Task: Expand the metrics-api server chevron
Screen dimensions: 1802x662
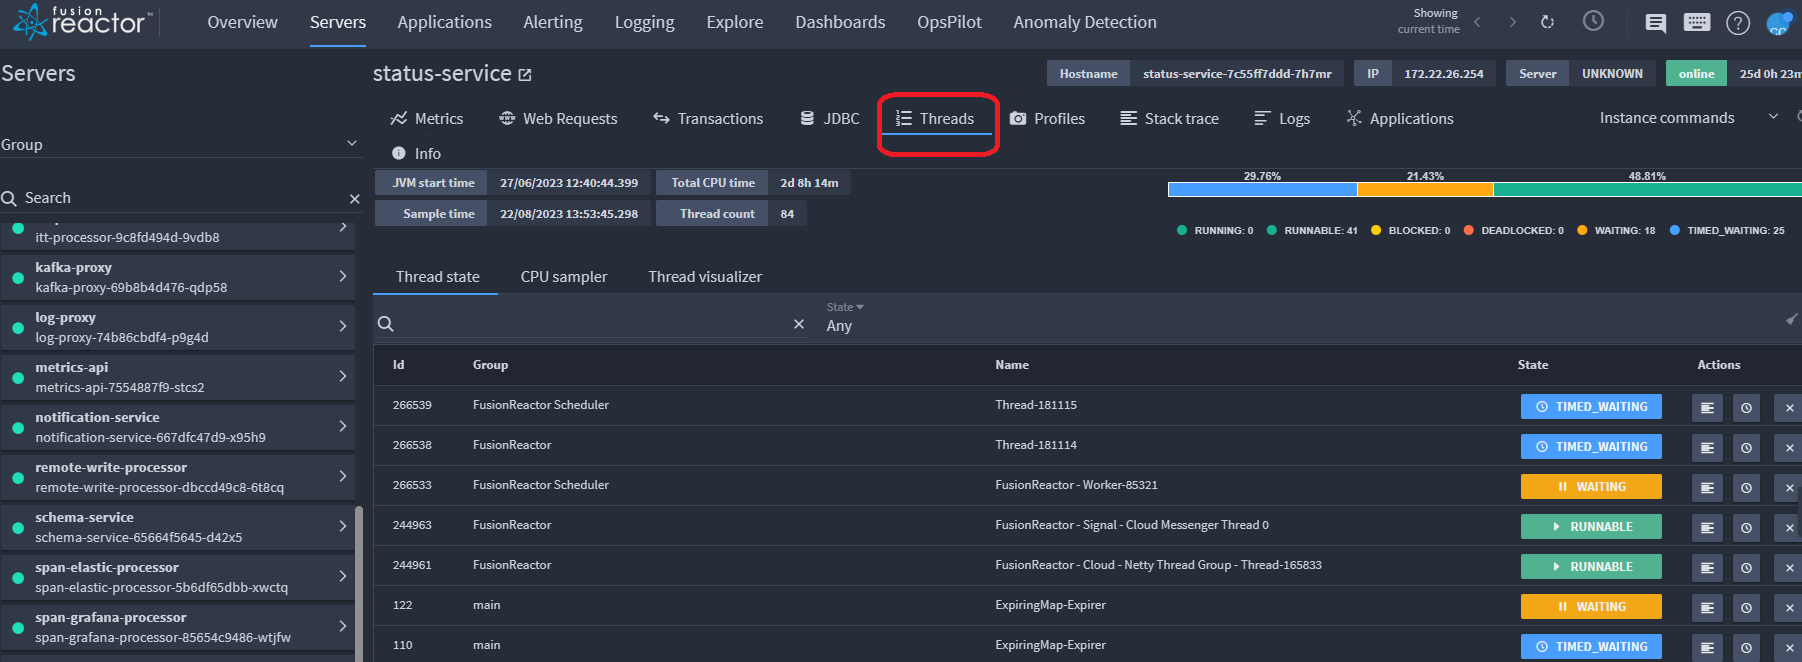Action: click(343, 376)
